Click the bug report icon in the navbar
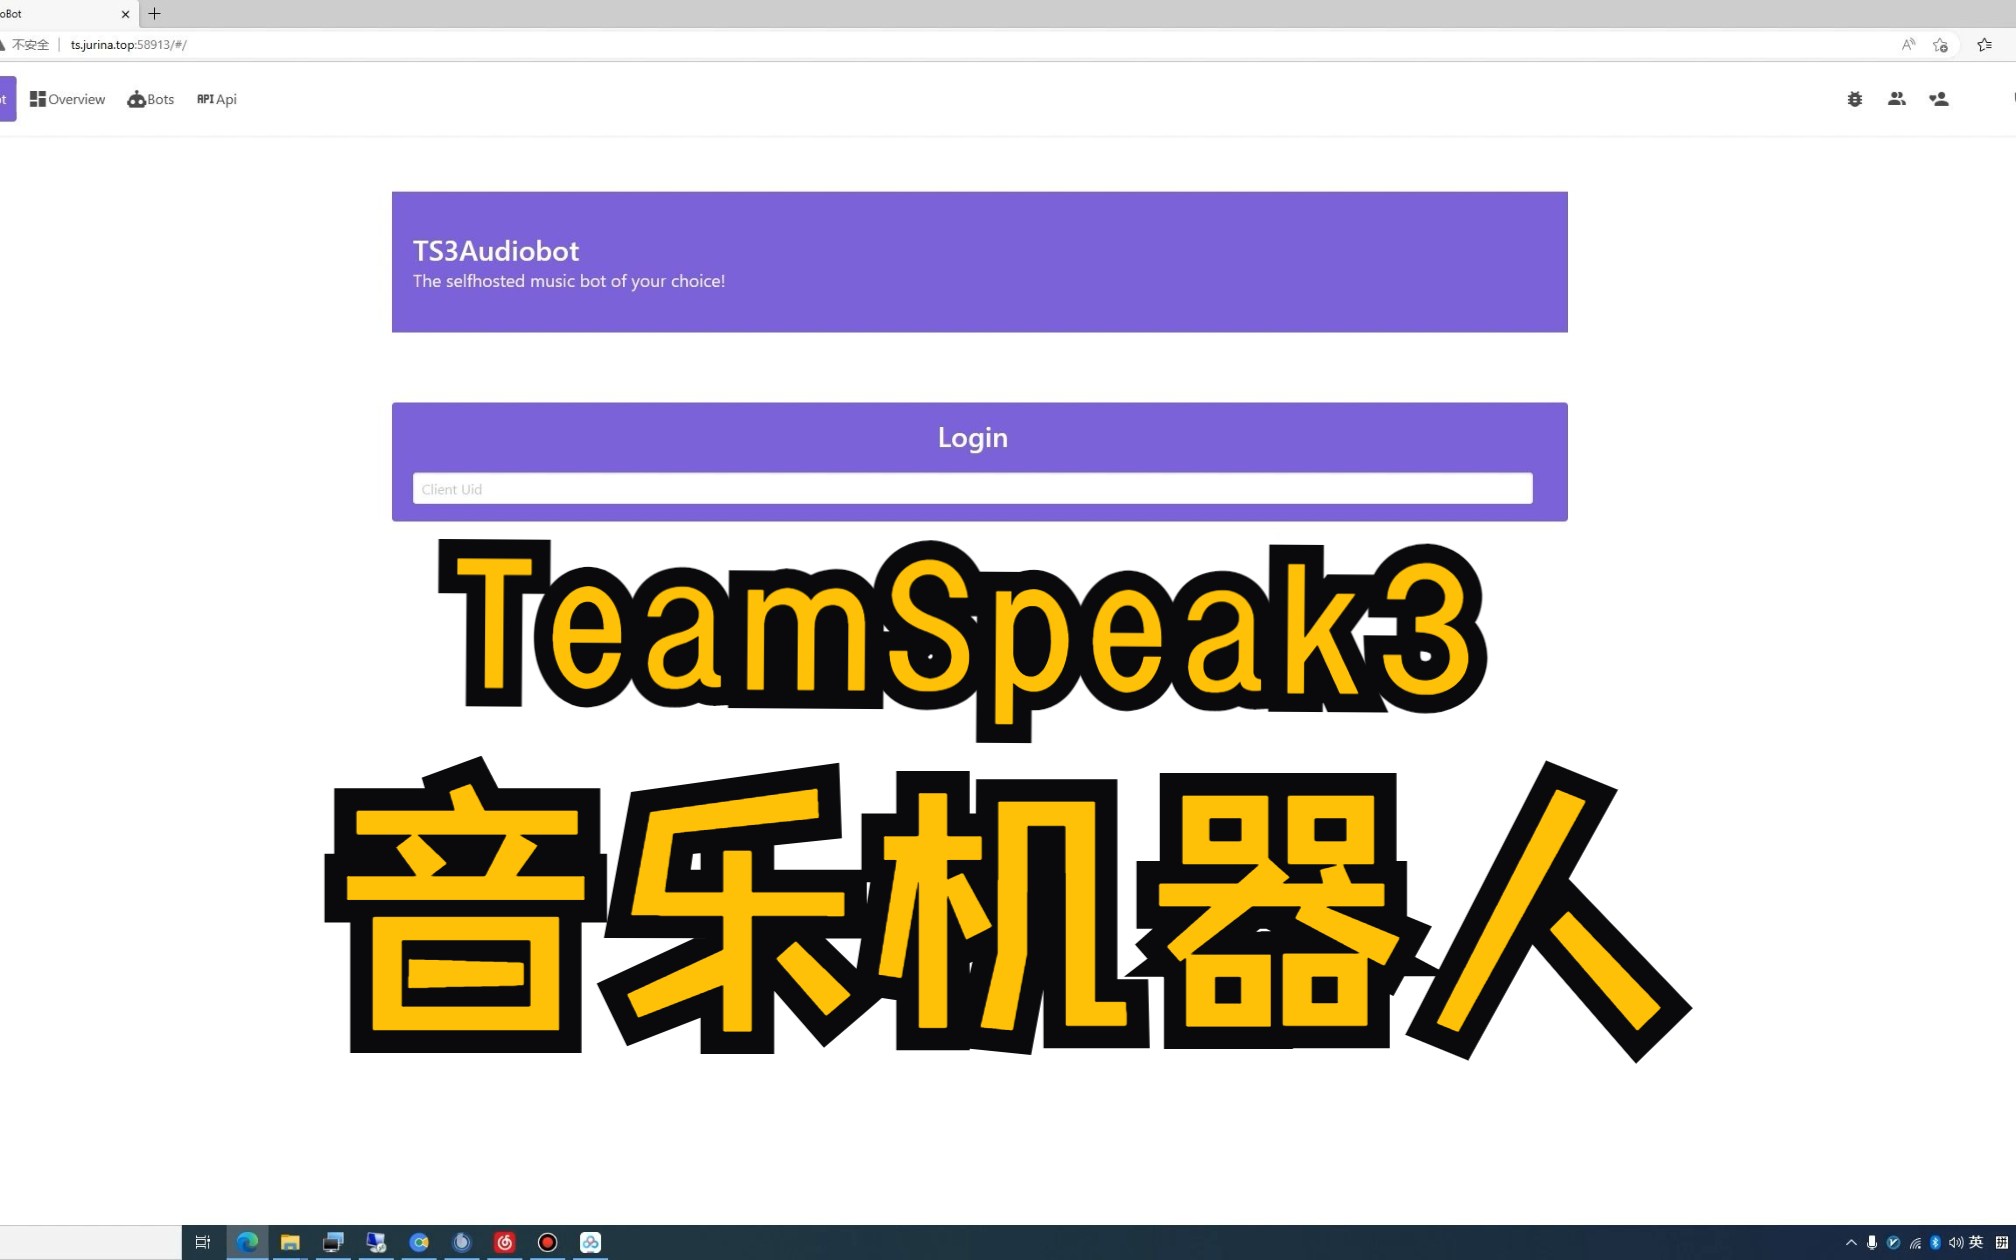This screenshot has height=1260, width=2016. click(x=1855, y=99)
